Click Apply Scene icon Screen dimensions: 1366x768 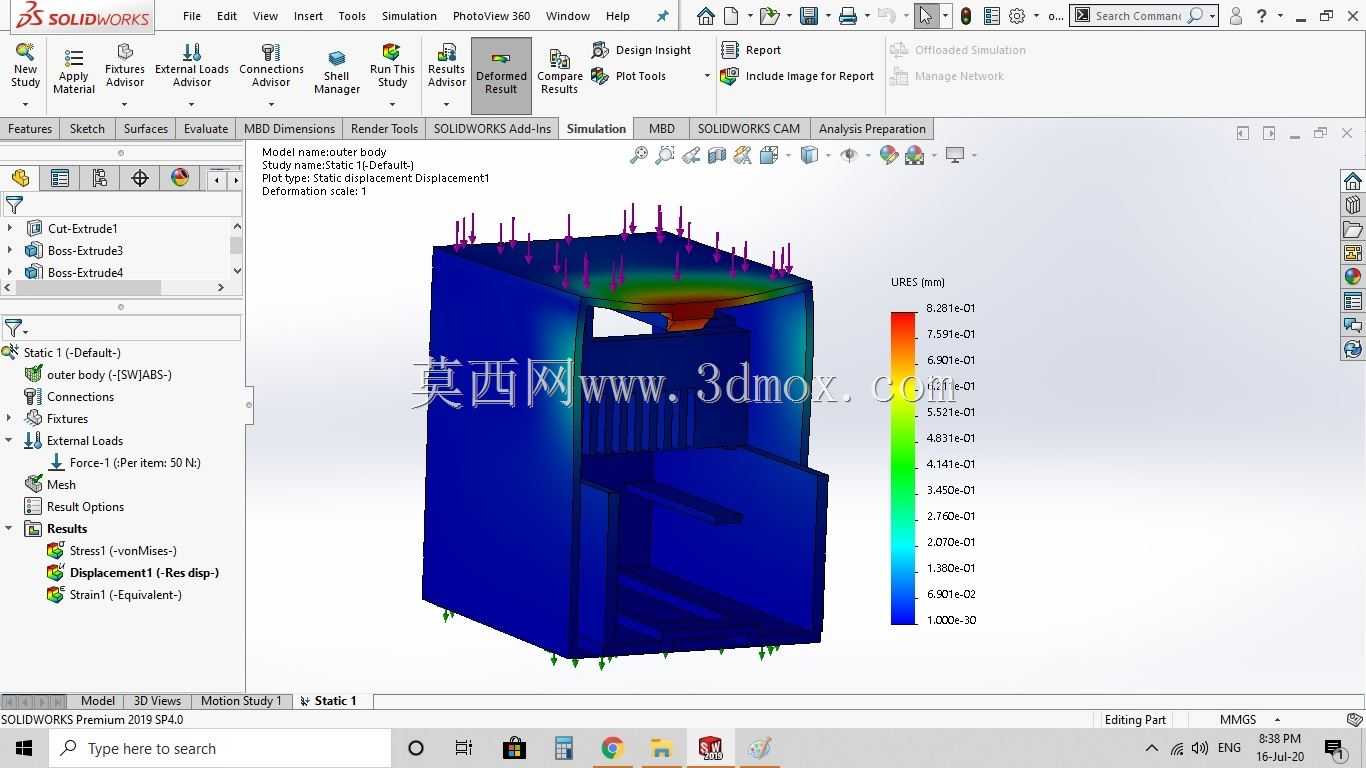pos(914,155)
